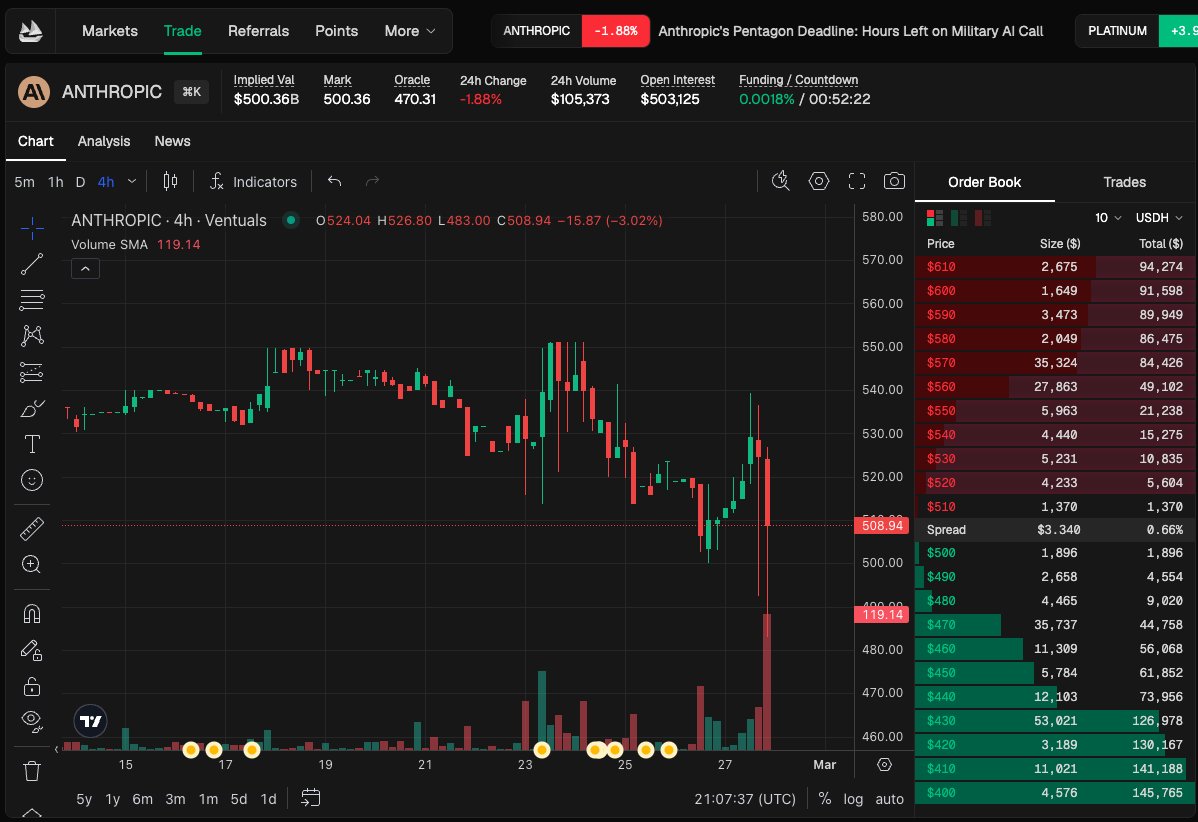This screenshot has width=1198, height=822.
Task: Click the first event marker near date 15
Action: tap(191, 750)
